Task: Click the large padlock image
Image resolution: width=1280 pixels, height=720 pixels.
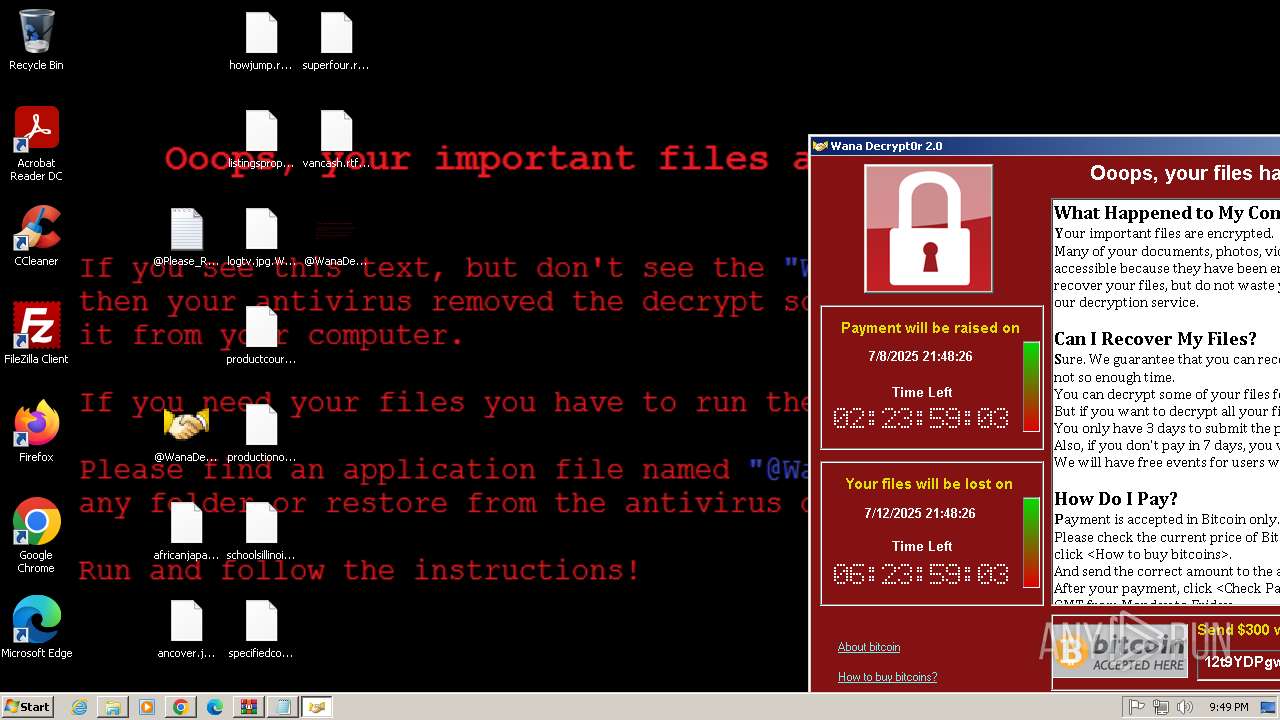Action: tap(928, 228)
